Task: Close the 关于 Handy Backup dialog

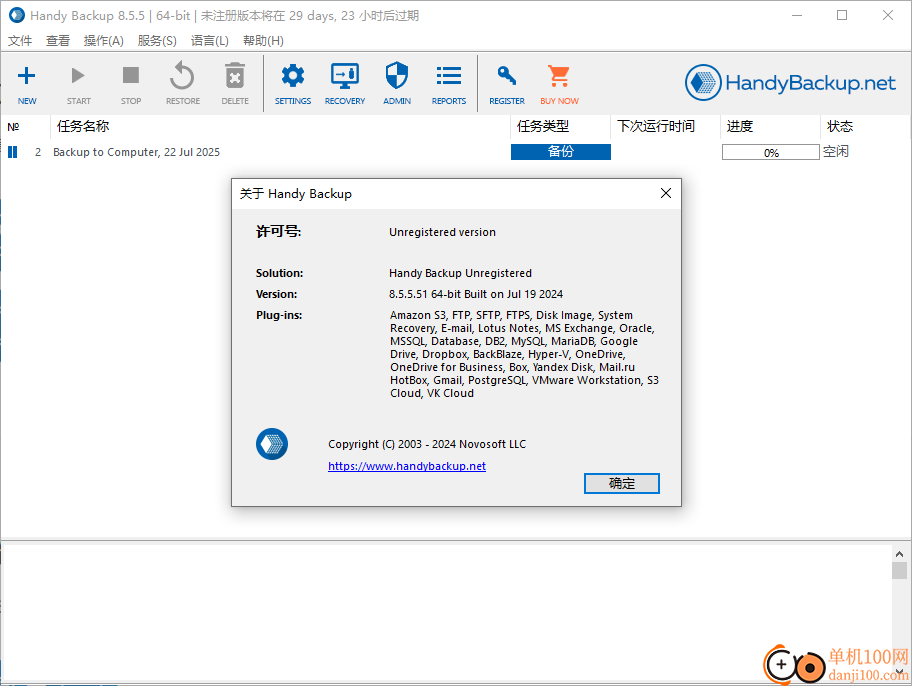Action: point(666,193)
